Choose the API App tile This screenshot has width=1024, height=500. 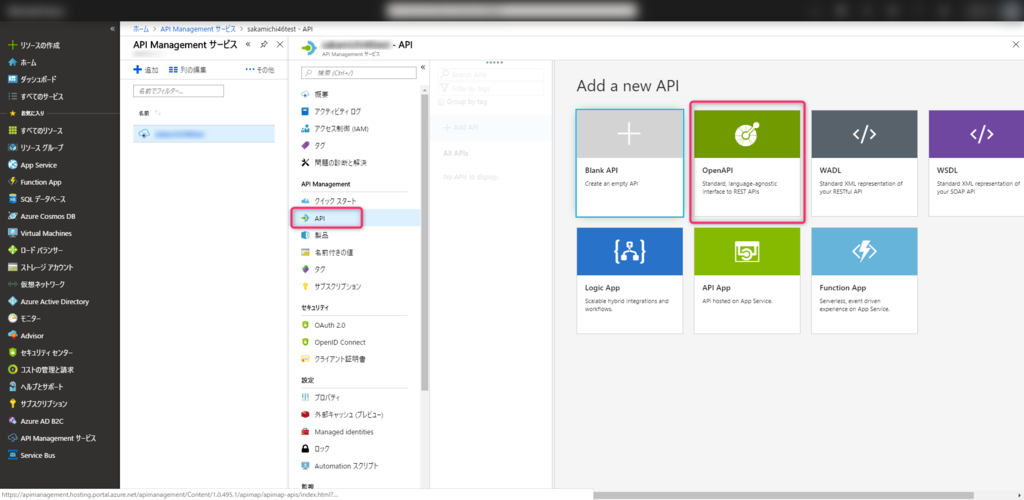click(x=747, y=281)
